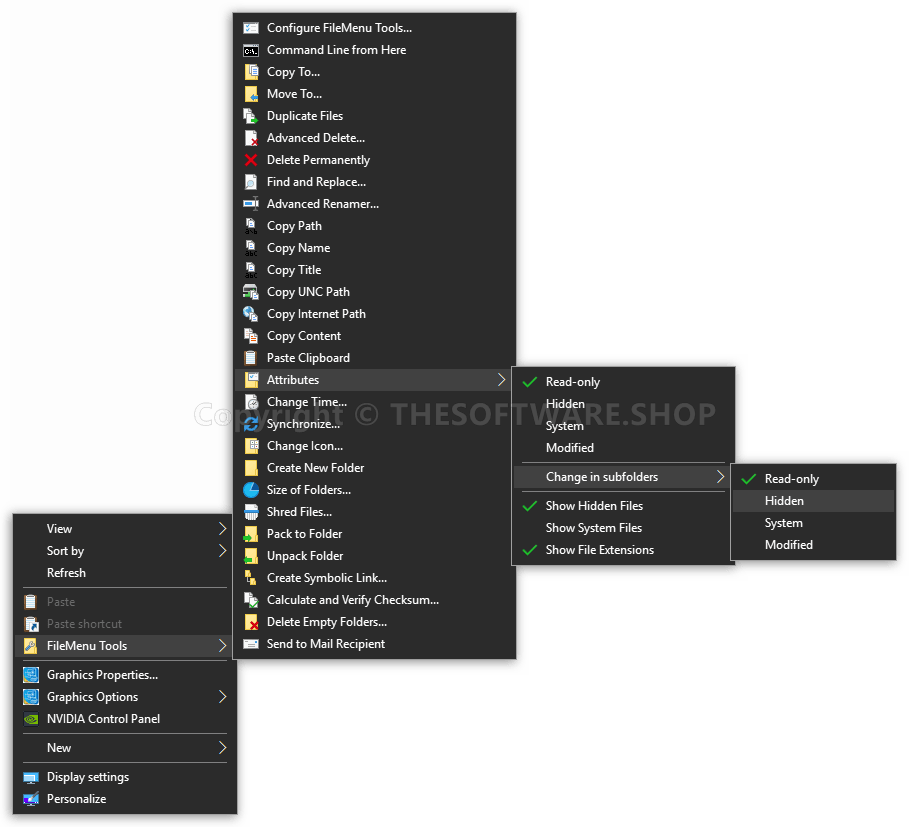The height and width of the screenshot is (827, 909).
Task: Click the Shred Files shredder icon
Action: (251, 512)
